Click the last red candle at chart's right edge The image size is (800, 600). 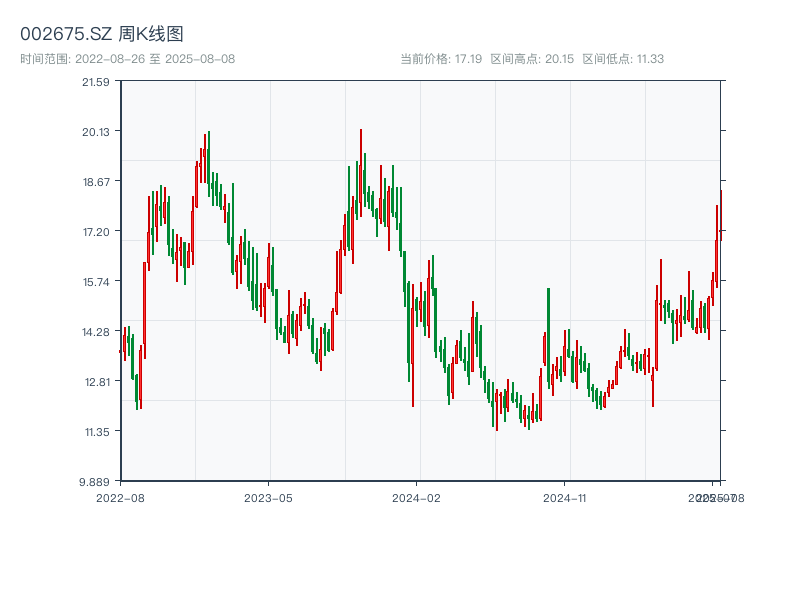click(721, 215)
